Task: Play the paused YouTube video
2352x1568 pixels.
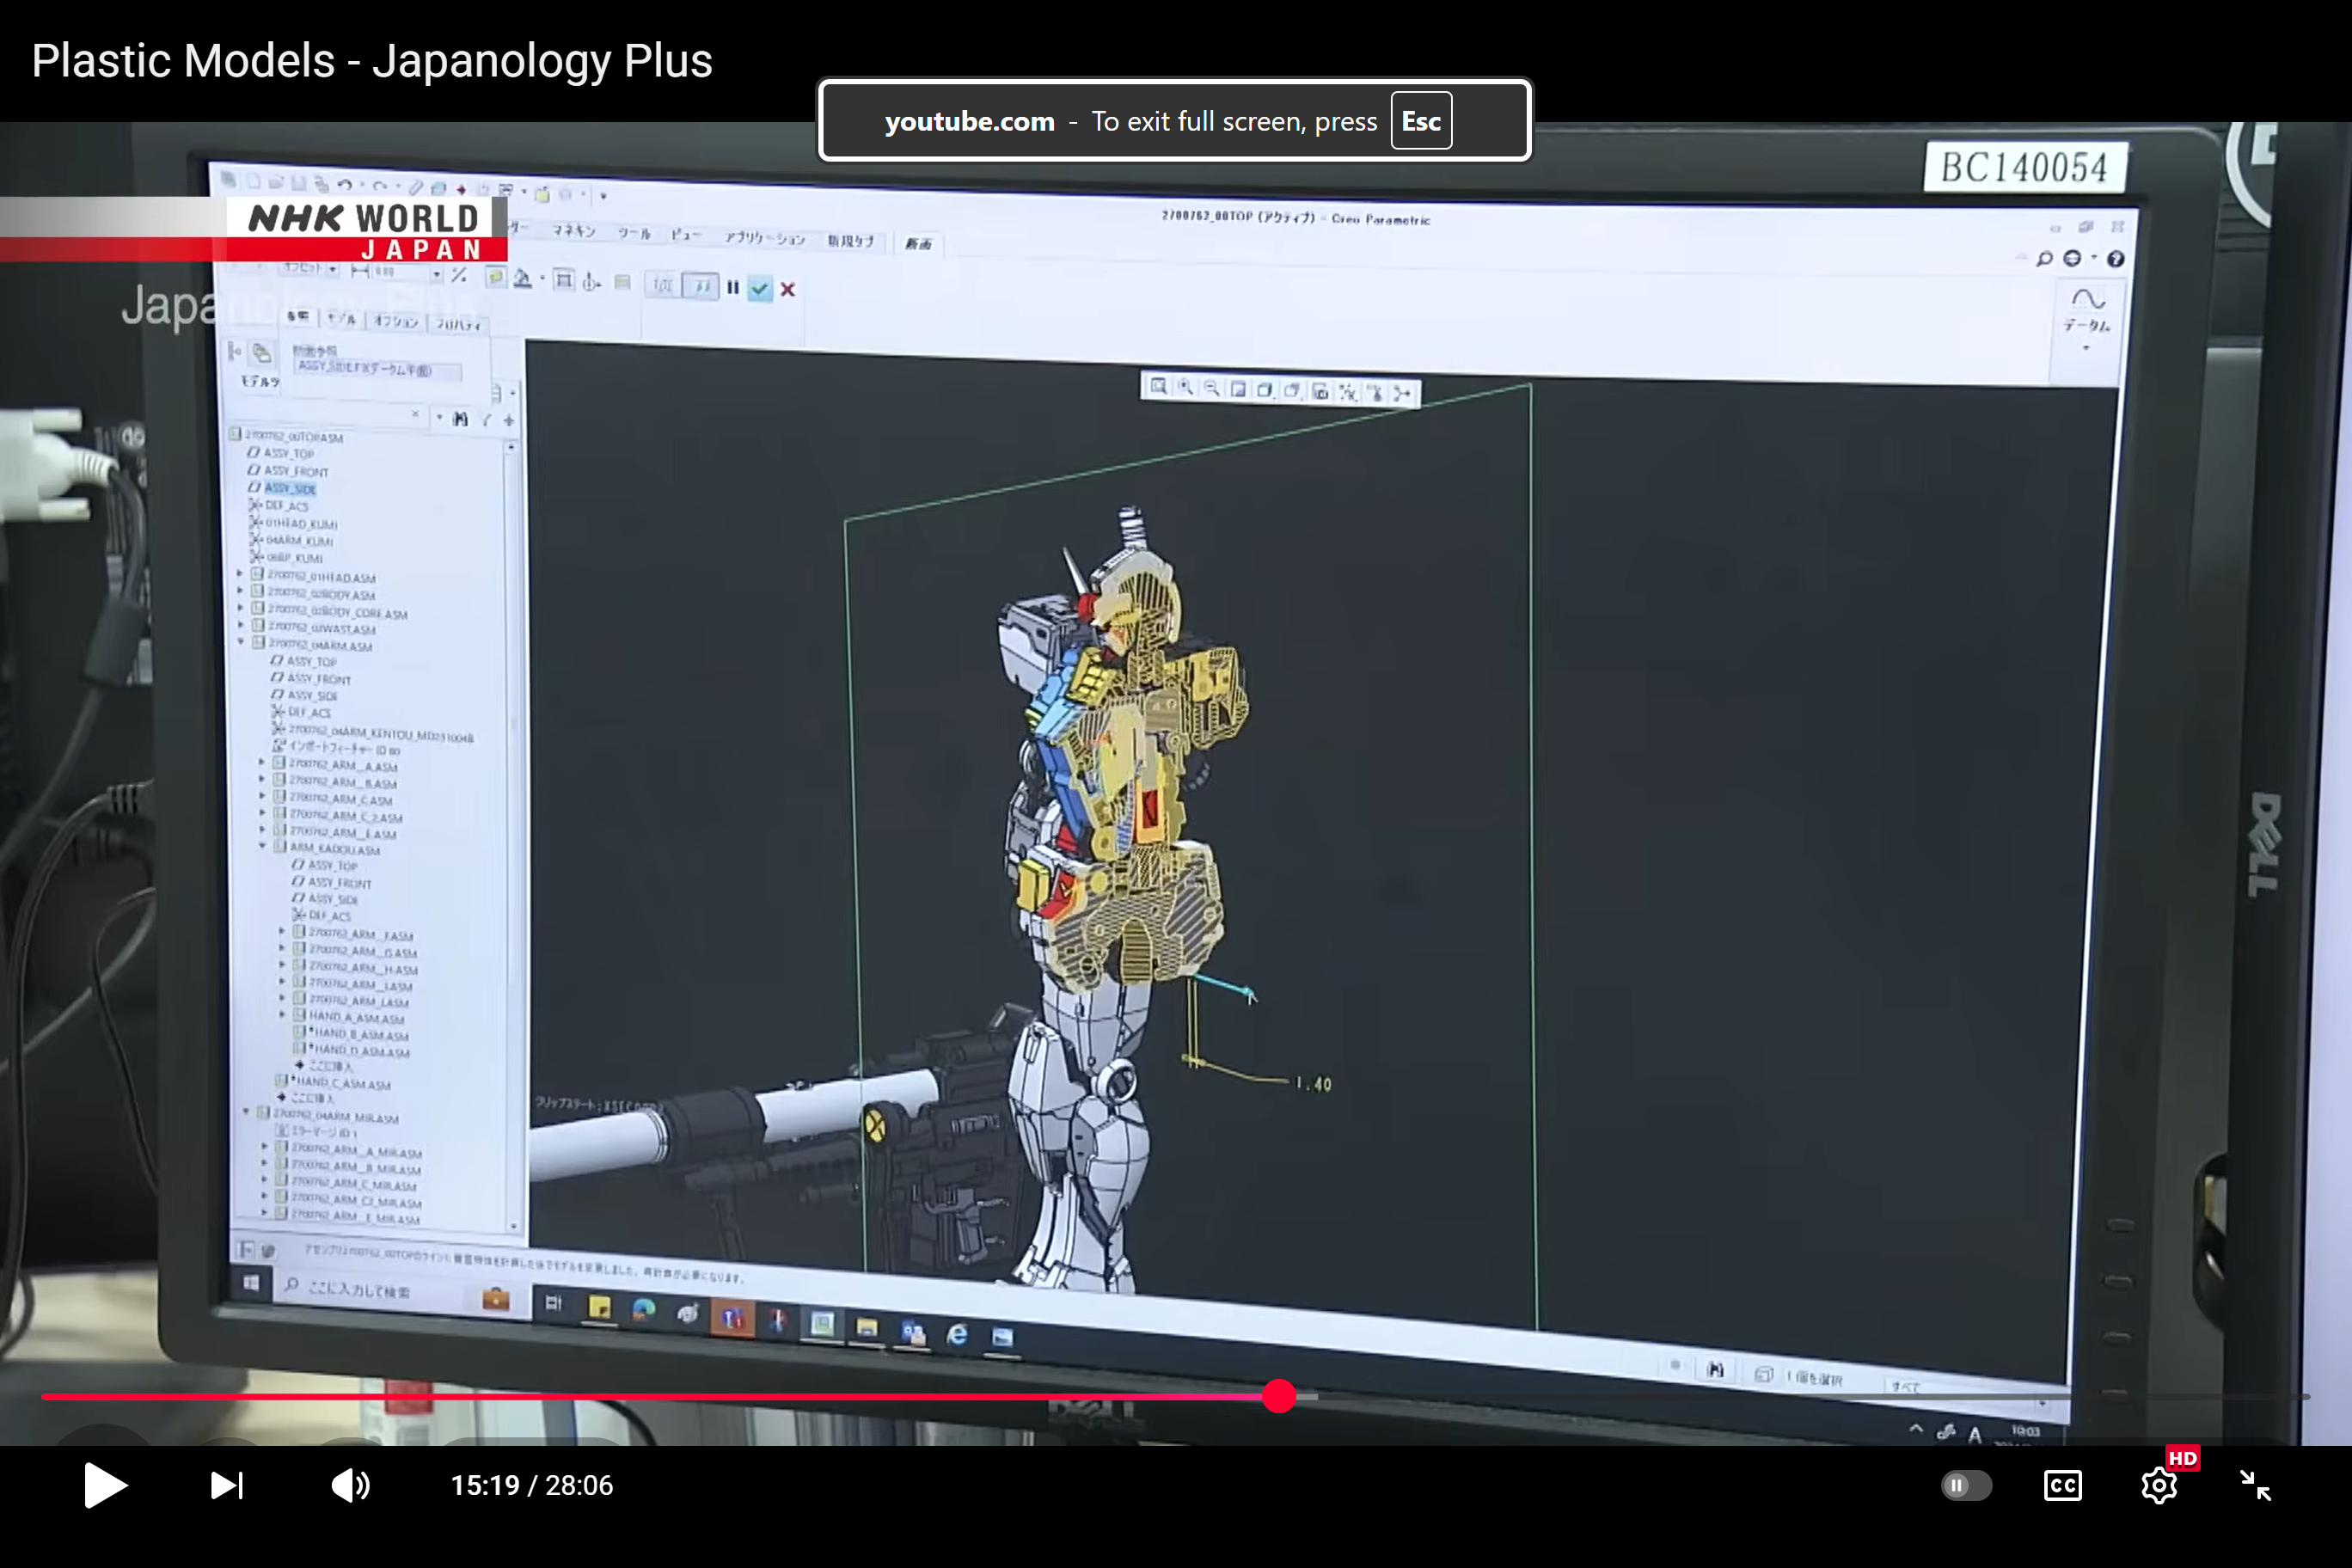Action: point(105,1485)
